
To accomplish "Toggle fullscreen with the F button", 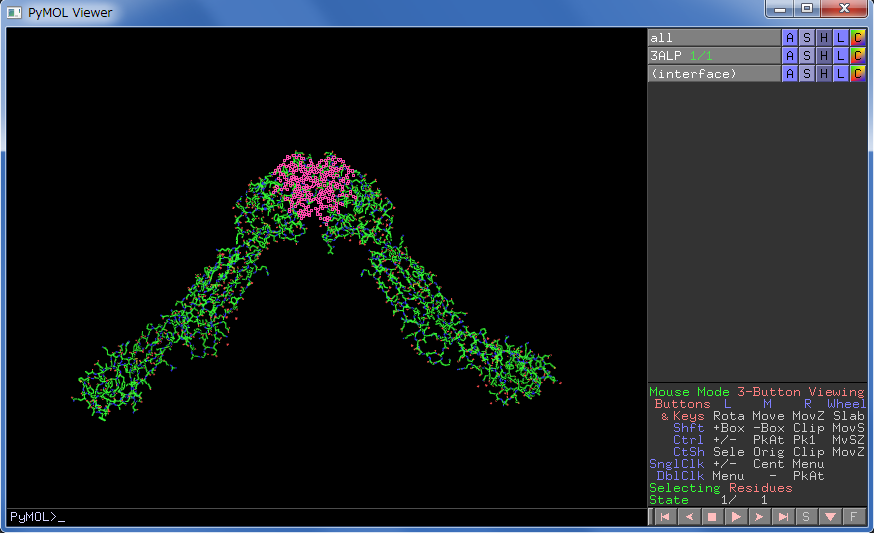I will point(854,516).
